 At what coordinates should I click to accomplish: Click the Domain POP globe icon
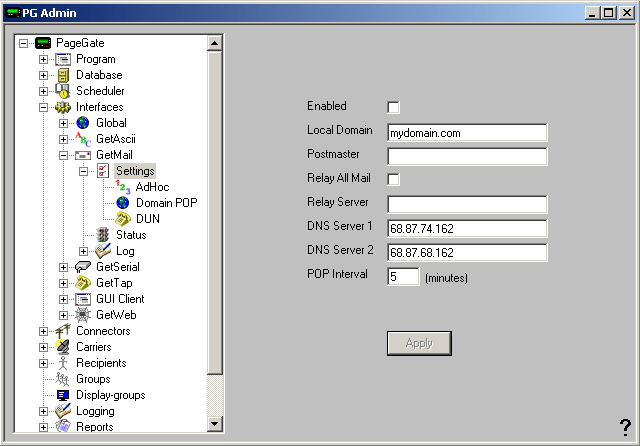pyautogui.click(x=123, y=203)
